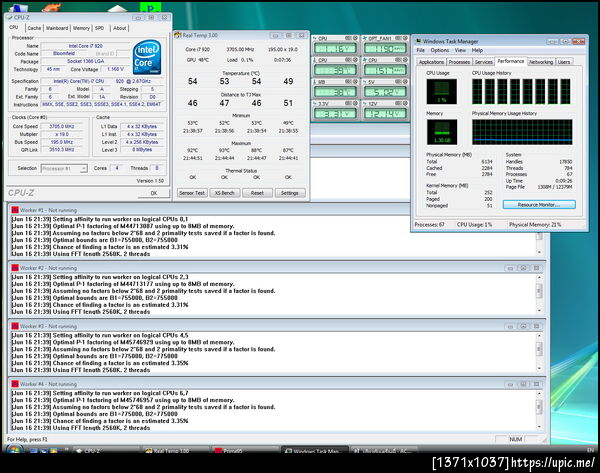The height and width of the screenshot is (473, 600).
Task: Click OK button in CPU-Z
Action: [x=154, y=193]
